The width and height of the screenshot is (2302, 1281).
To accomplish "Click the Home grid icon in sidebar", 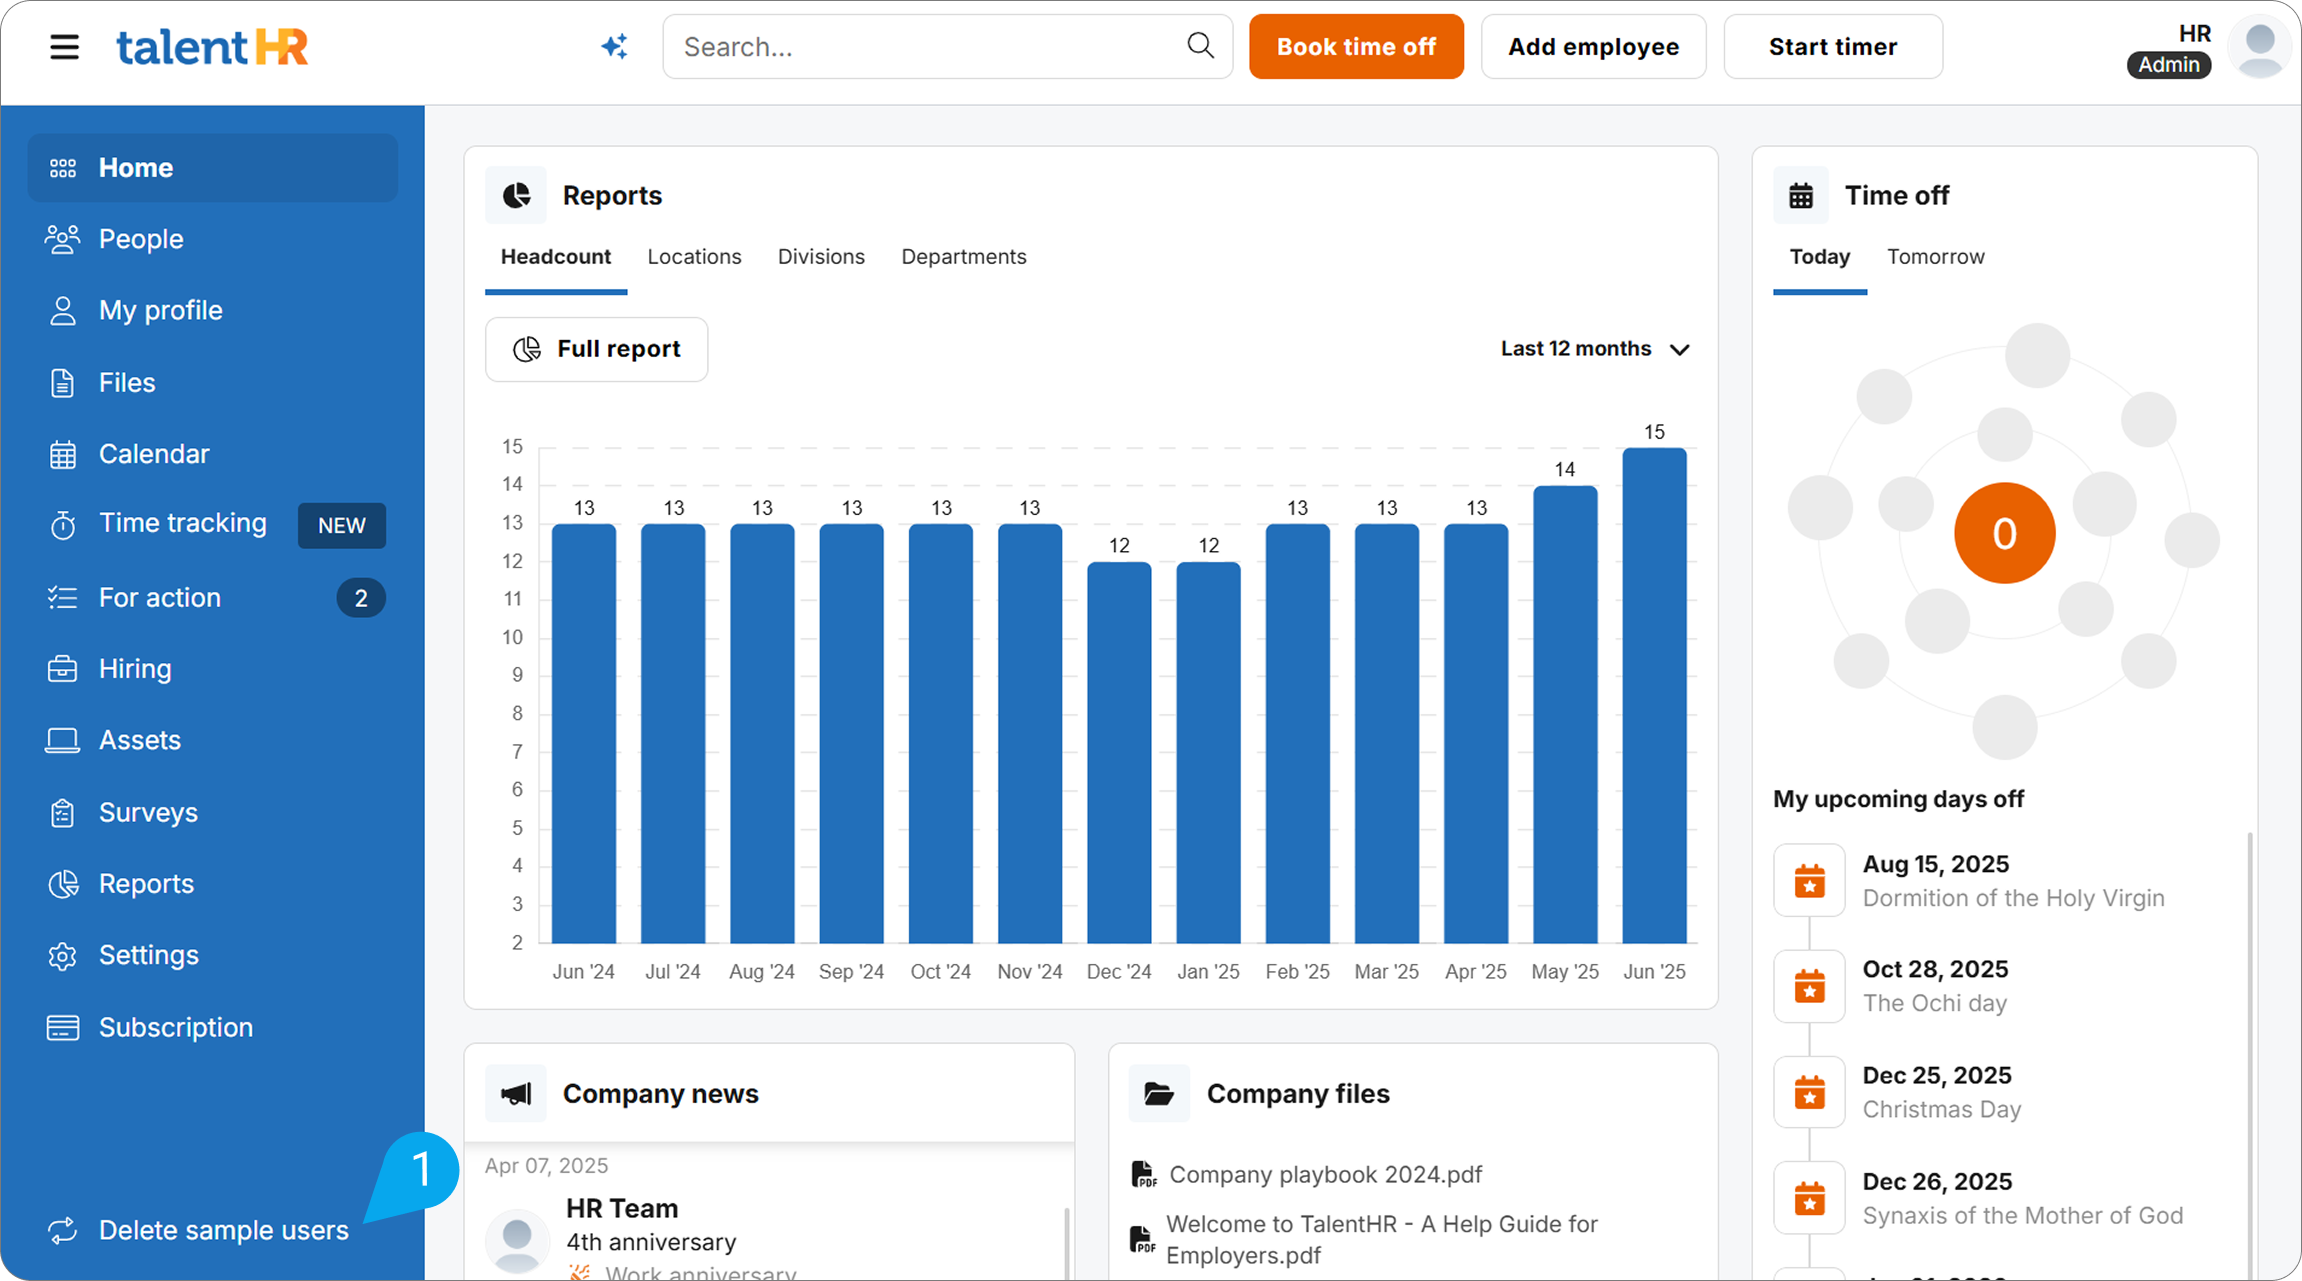I will tap(63, 168).
